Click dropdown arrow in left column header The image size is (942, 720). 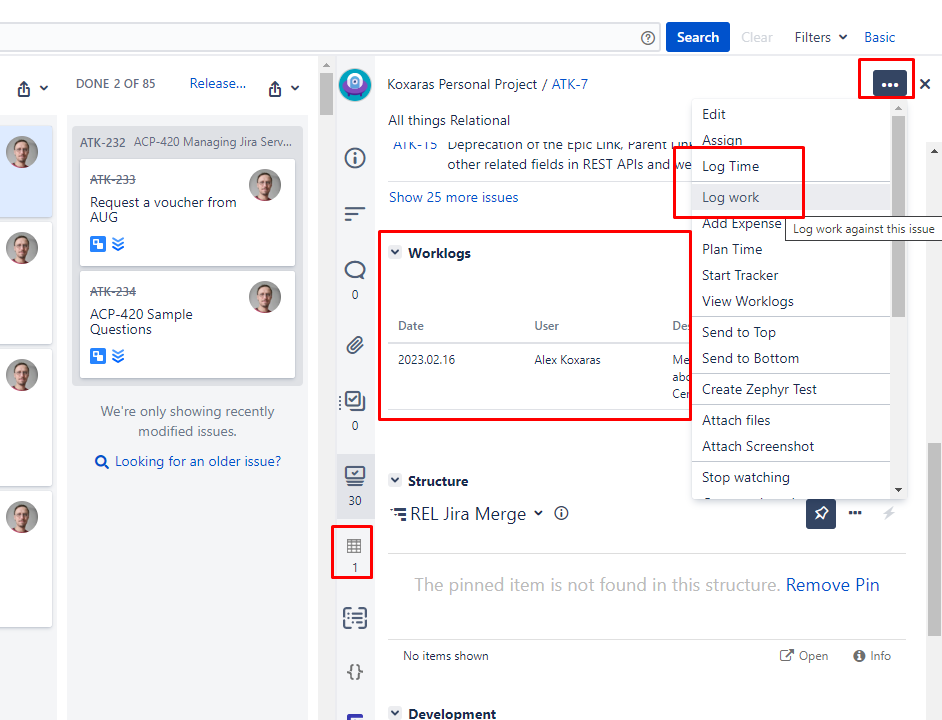[44, 88]
